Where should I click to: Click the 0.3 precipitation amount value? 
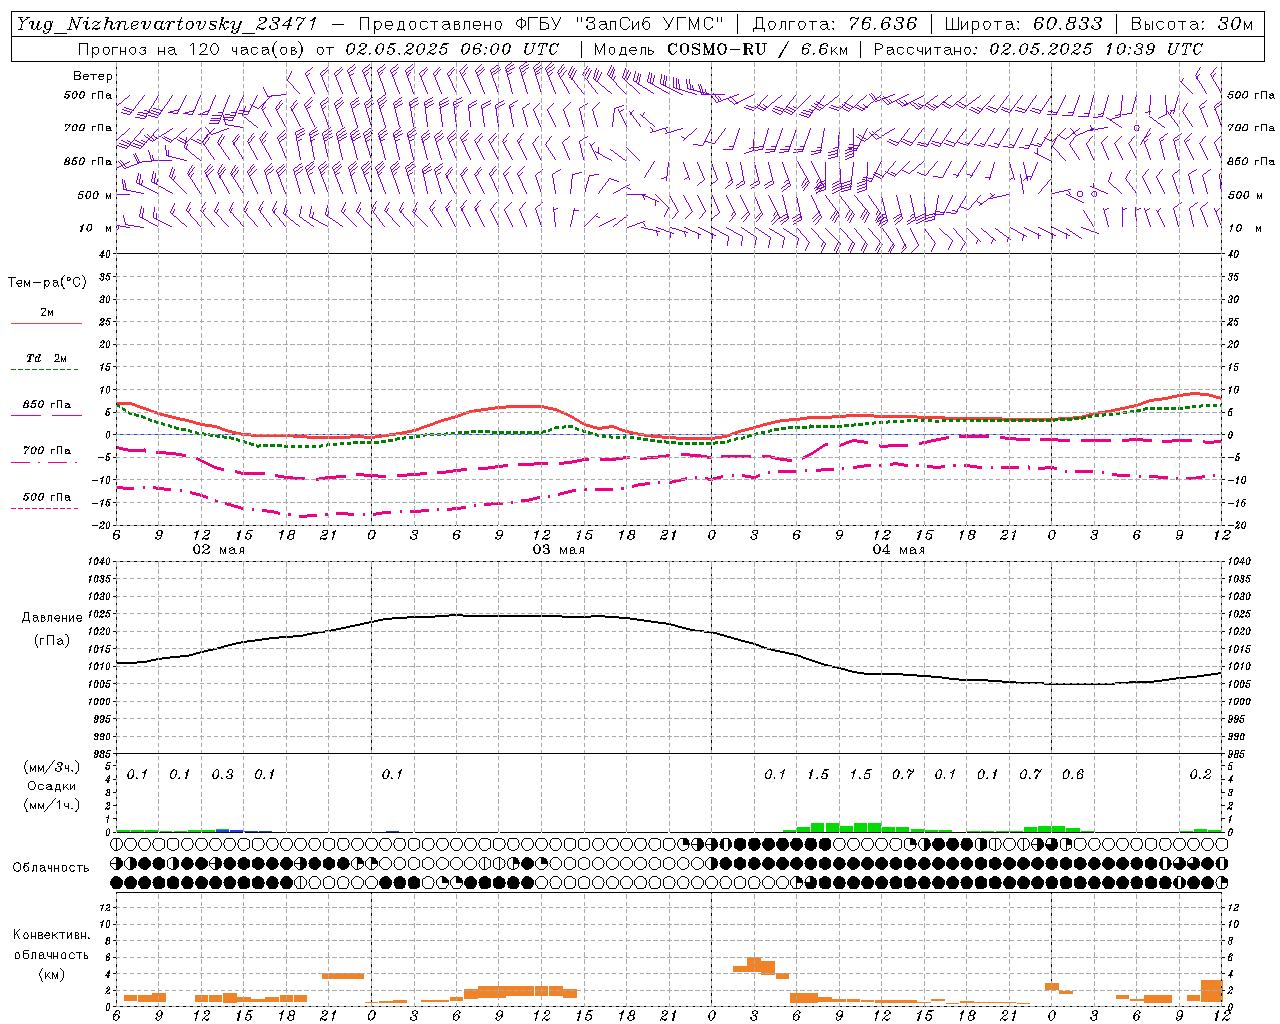tap(222, 774)
